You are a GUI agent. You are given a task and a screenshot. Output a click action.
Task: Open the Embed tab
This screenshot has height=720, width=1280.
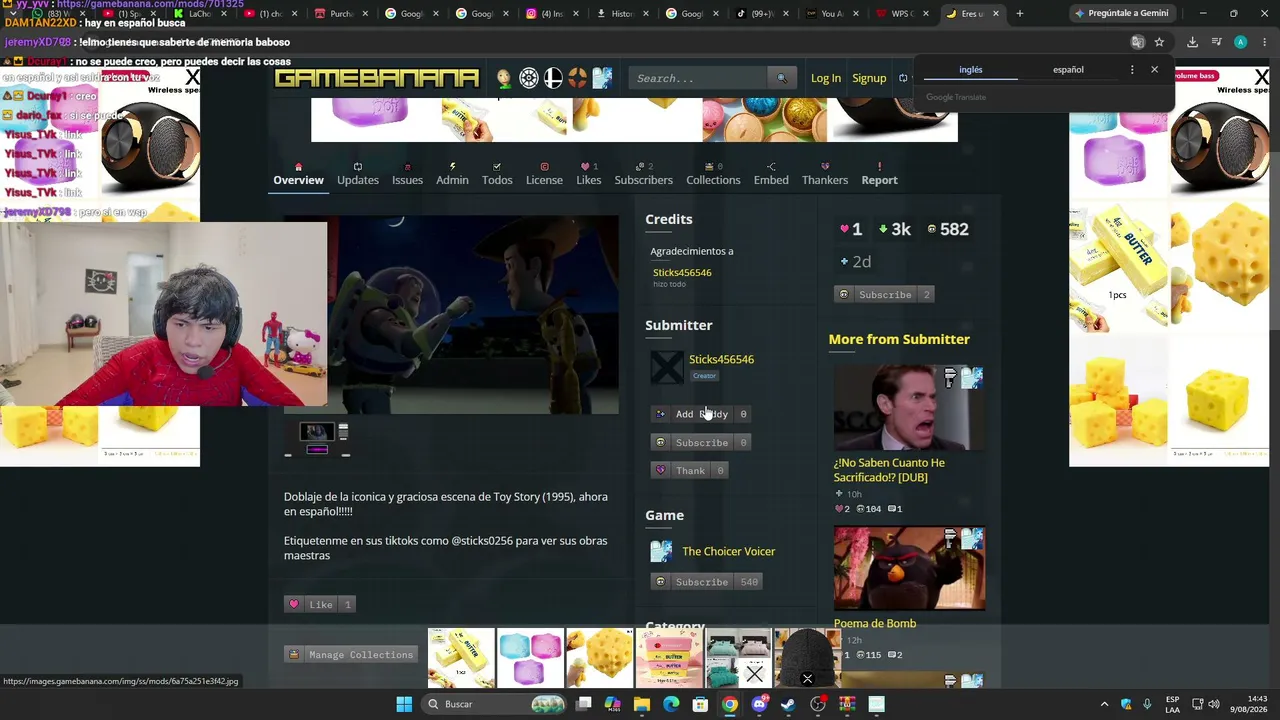click(x=771, y=174)
